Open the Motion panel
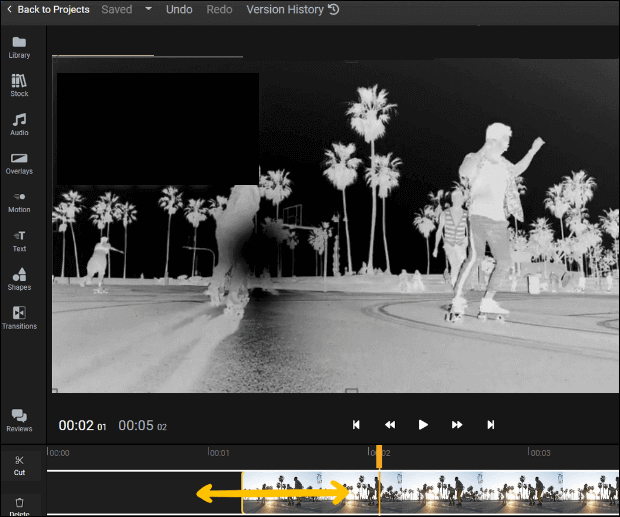Image resolution: width=620 pixels, height=517 pixels. 19,202
